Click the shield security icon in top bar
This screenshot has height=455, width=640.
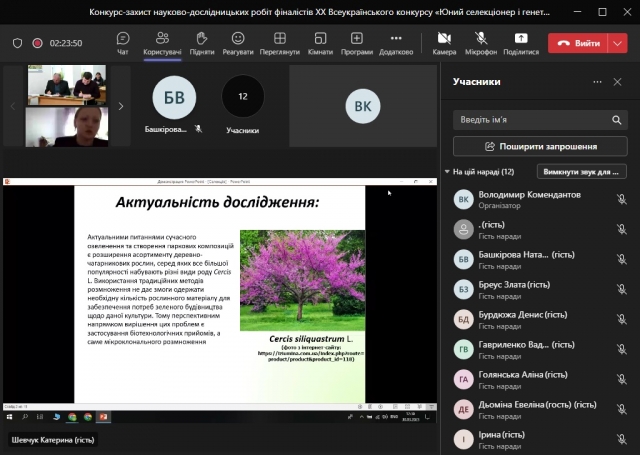[x=17, y=43]
